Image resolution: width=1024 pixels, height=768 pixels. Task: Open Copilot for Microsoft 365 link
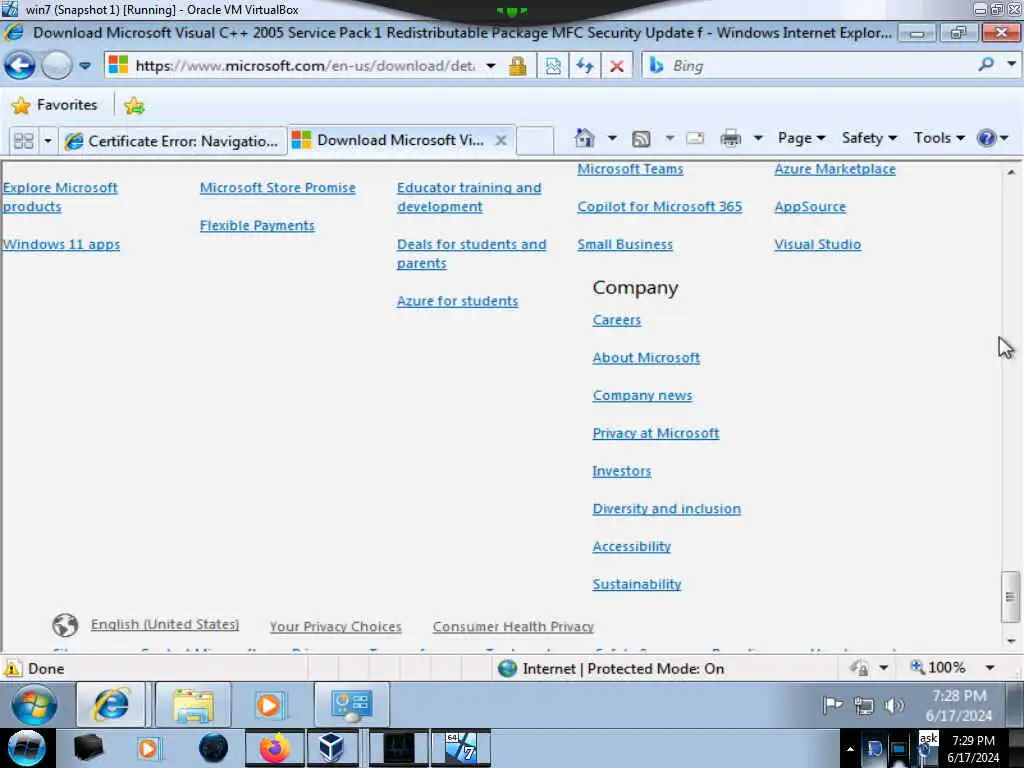(660, 207)
